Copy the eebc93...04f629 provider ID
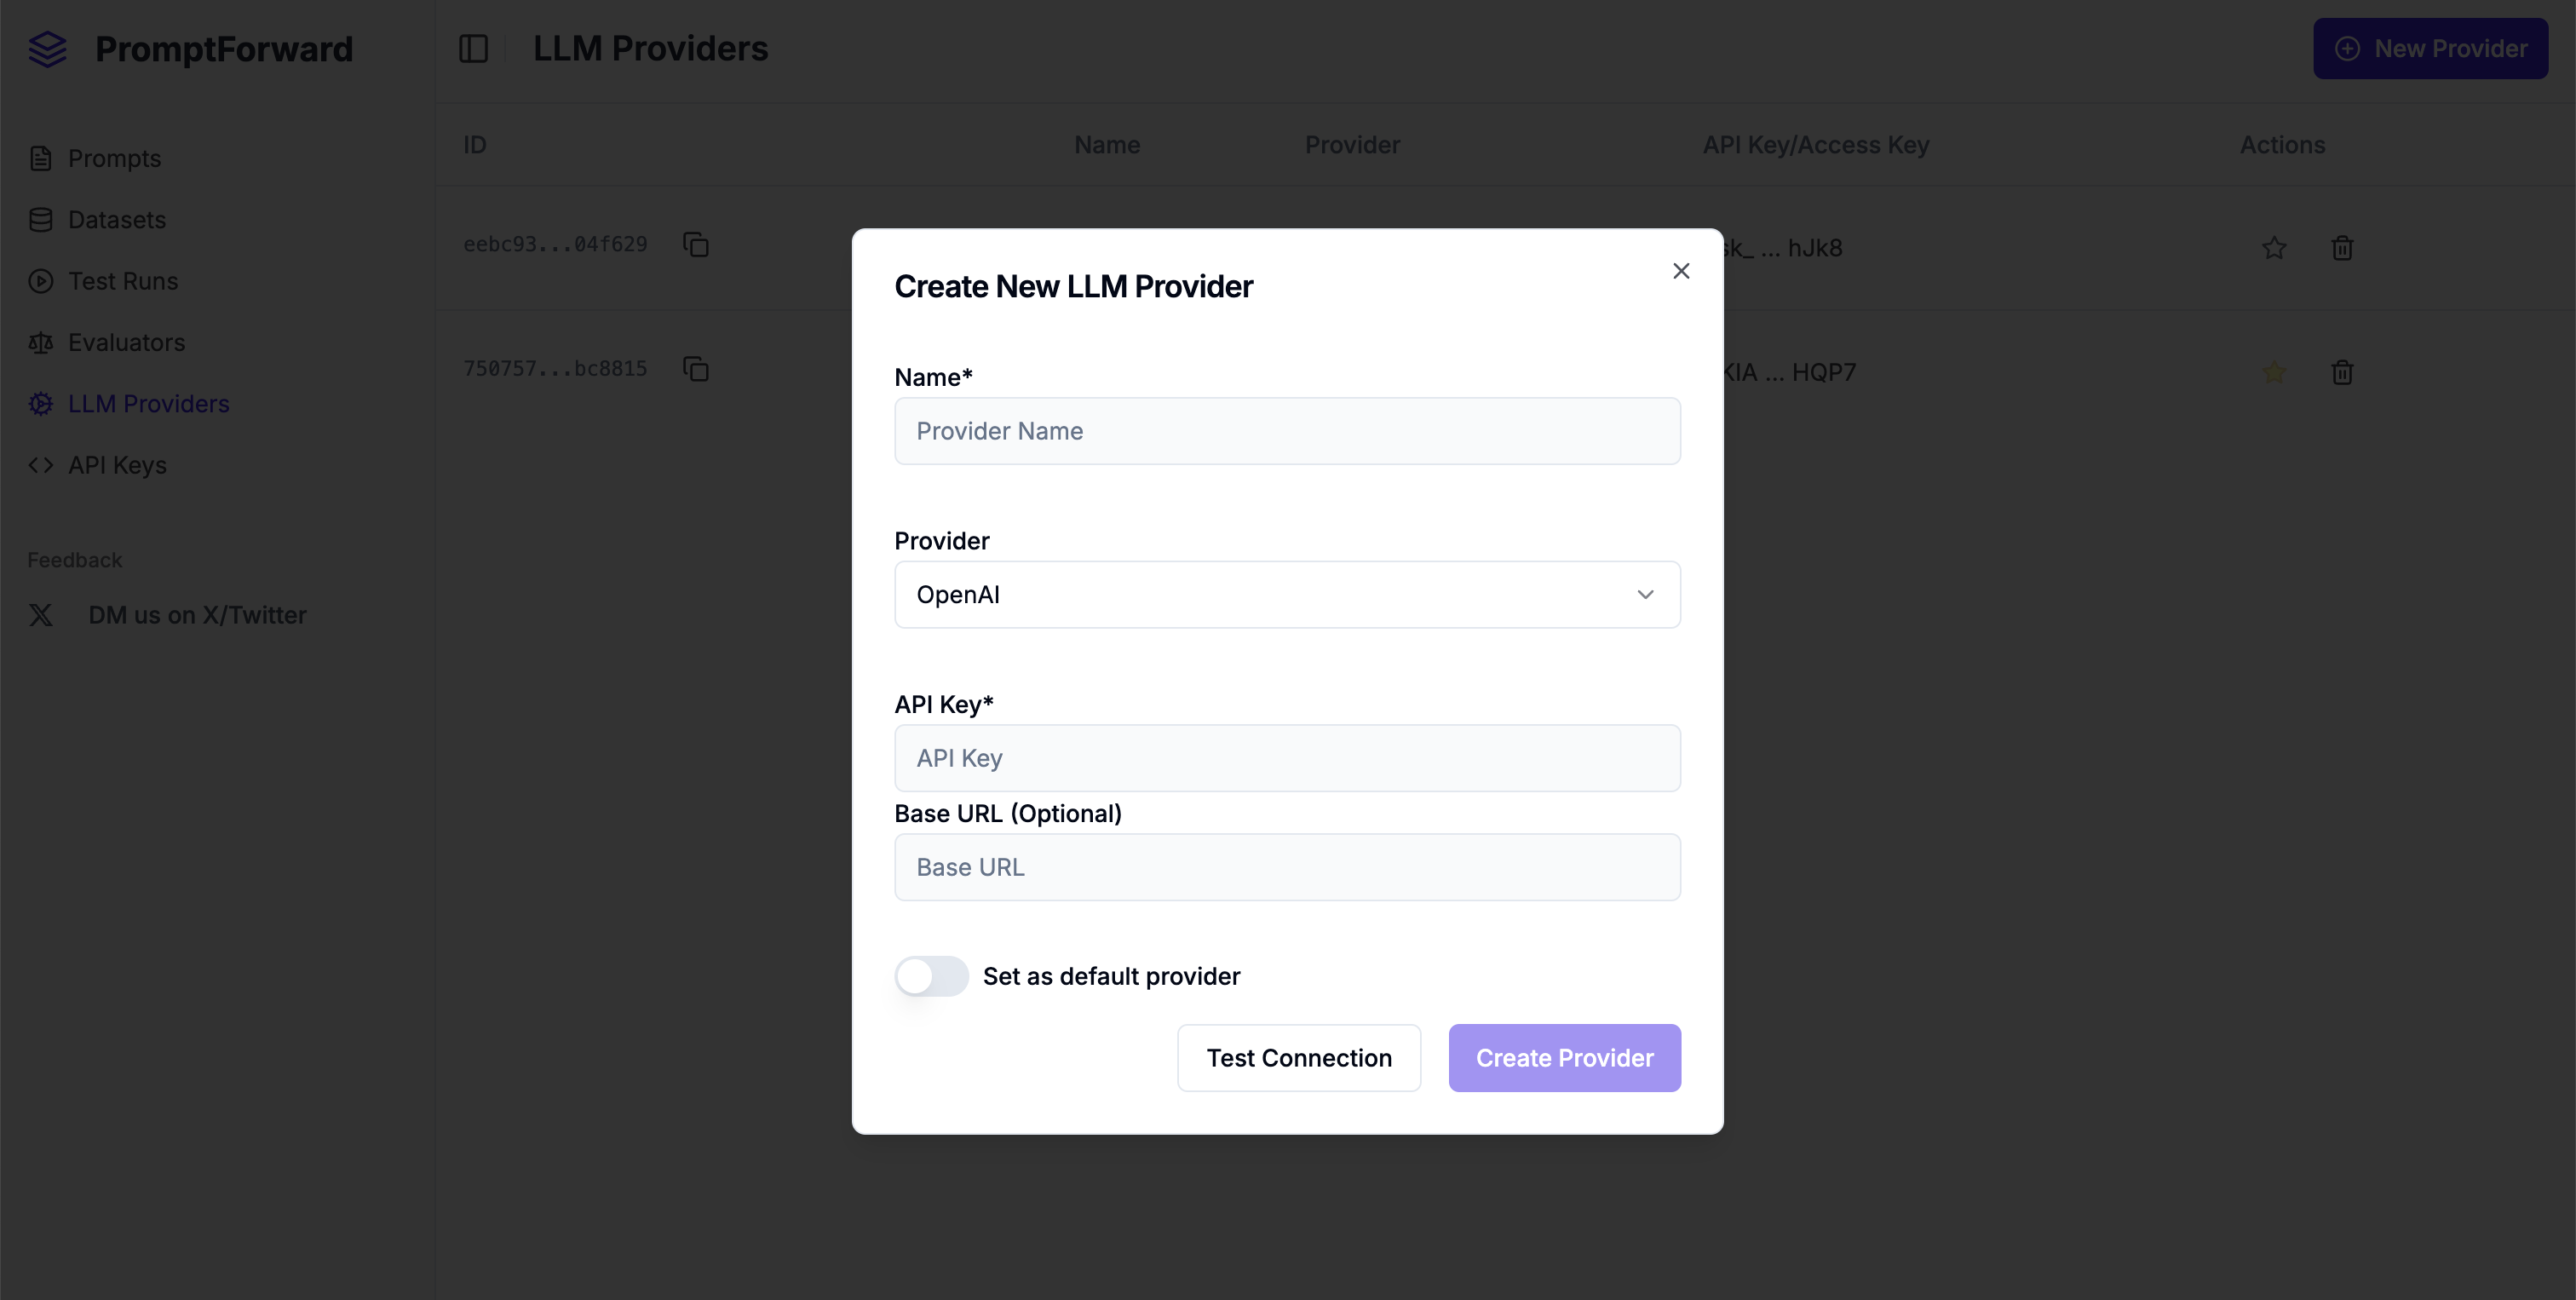 pyautogui.click(x=696, y=244)
